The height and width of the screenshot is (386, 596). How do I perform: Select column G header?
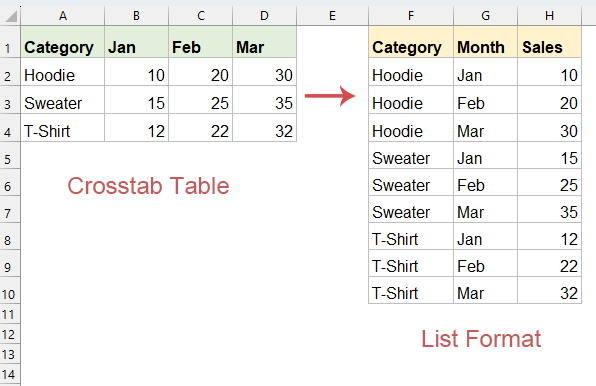tap(485, 16)
